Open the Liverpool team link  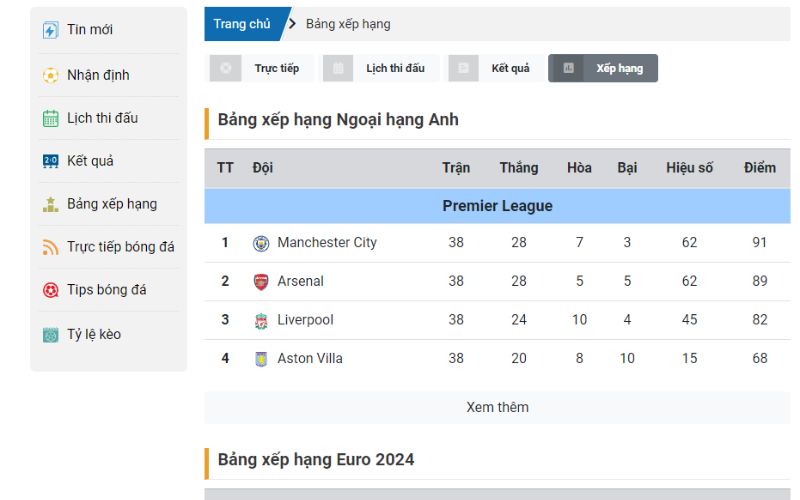(x=305, y=320)
